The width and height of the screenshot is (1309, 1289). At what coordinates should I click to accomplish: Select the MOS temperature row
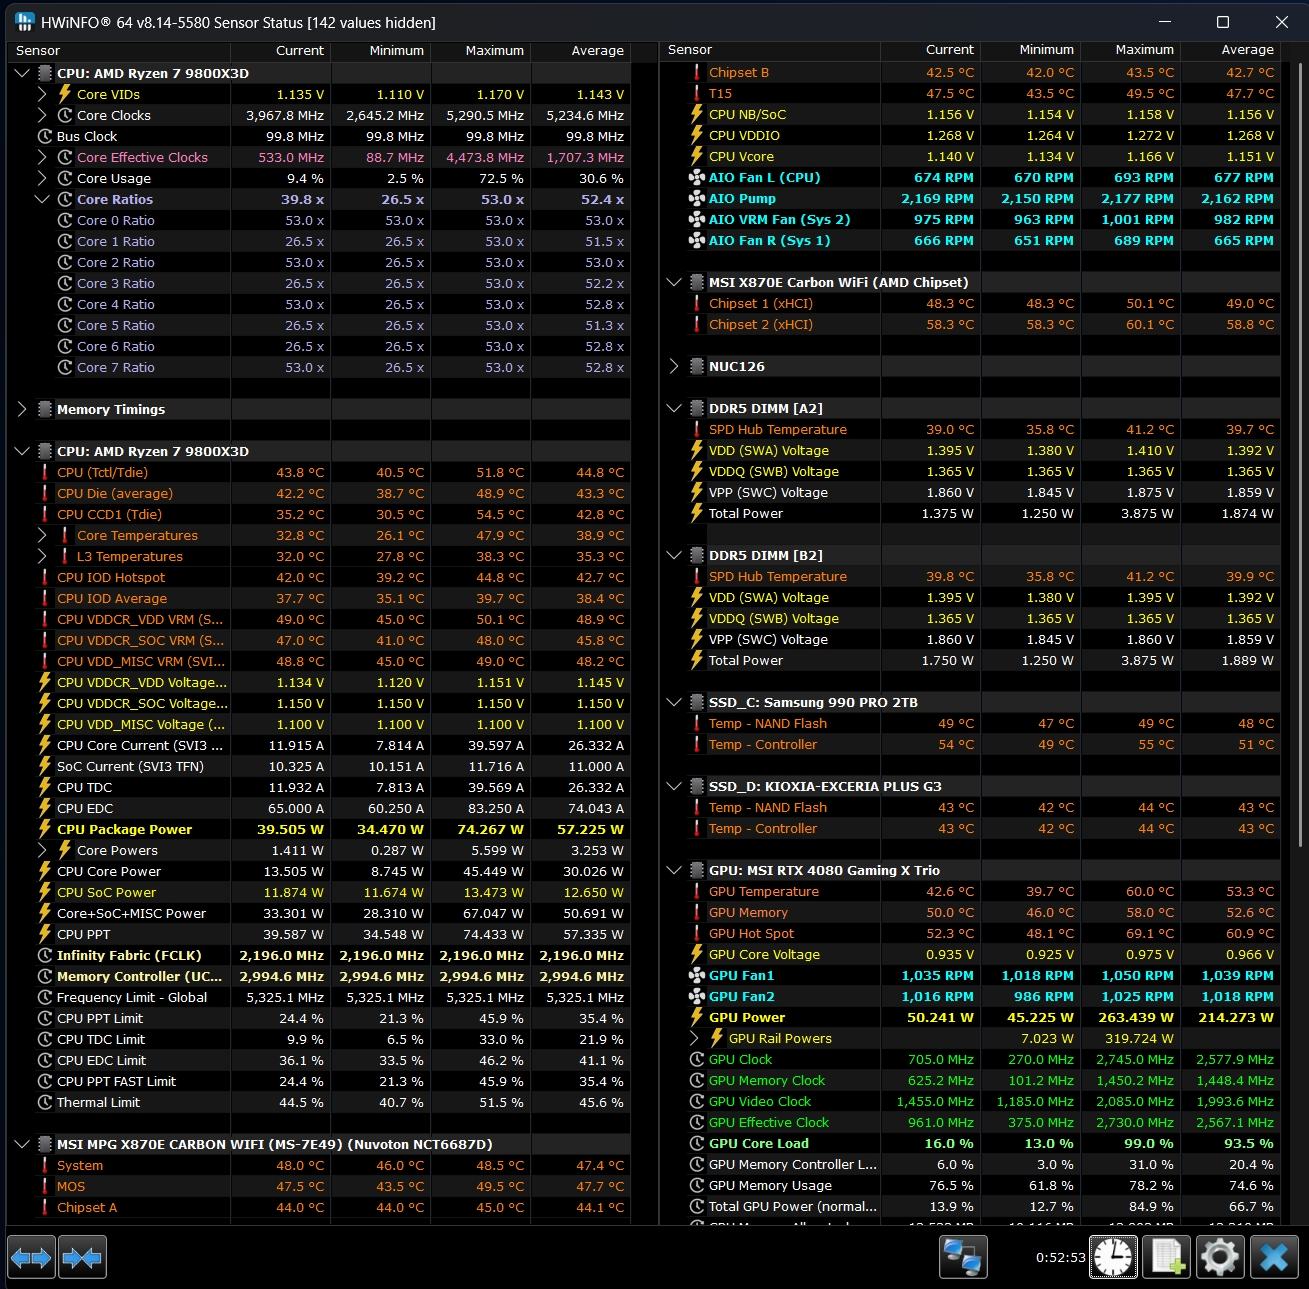click(320, 1186)
